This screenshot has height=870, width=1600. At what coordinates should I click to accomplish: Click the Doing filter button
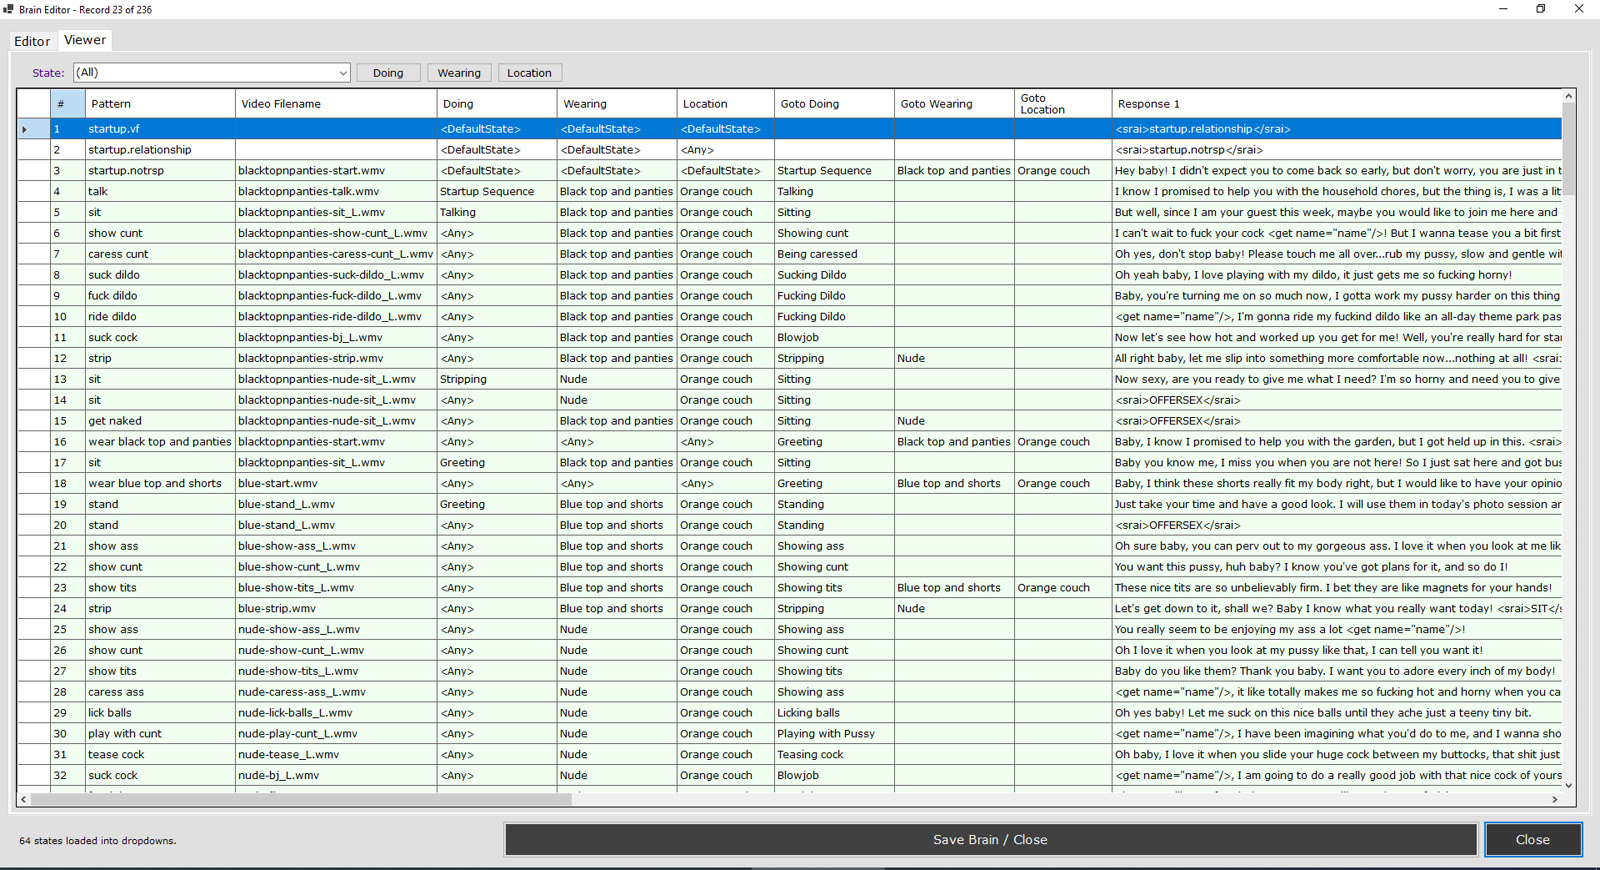tap(388, 73)
